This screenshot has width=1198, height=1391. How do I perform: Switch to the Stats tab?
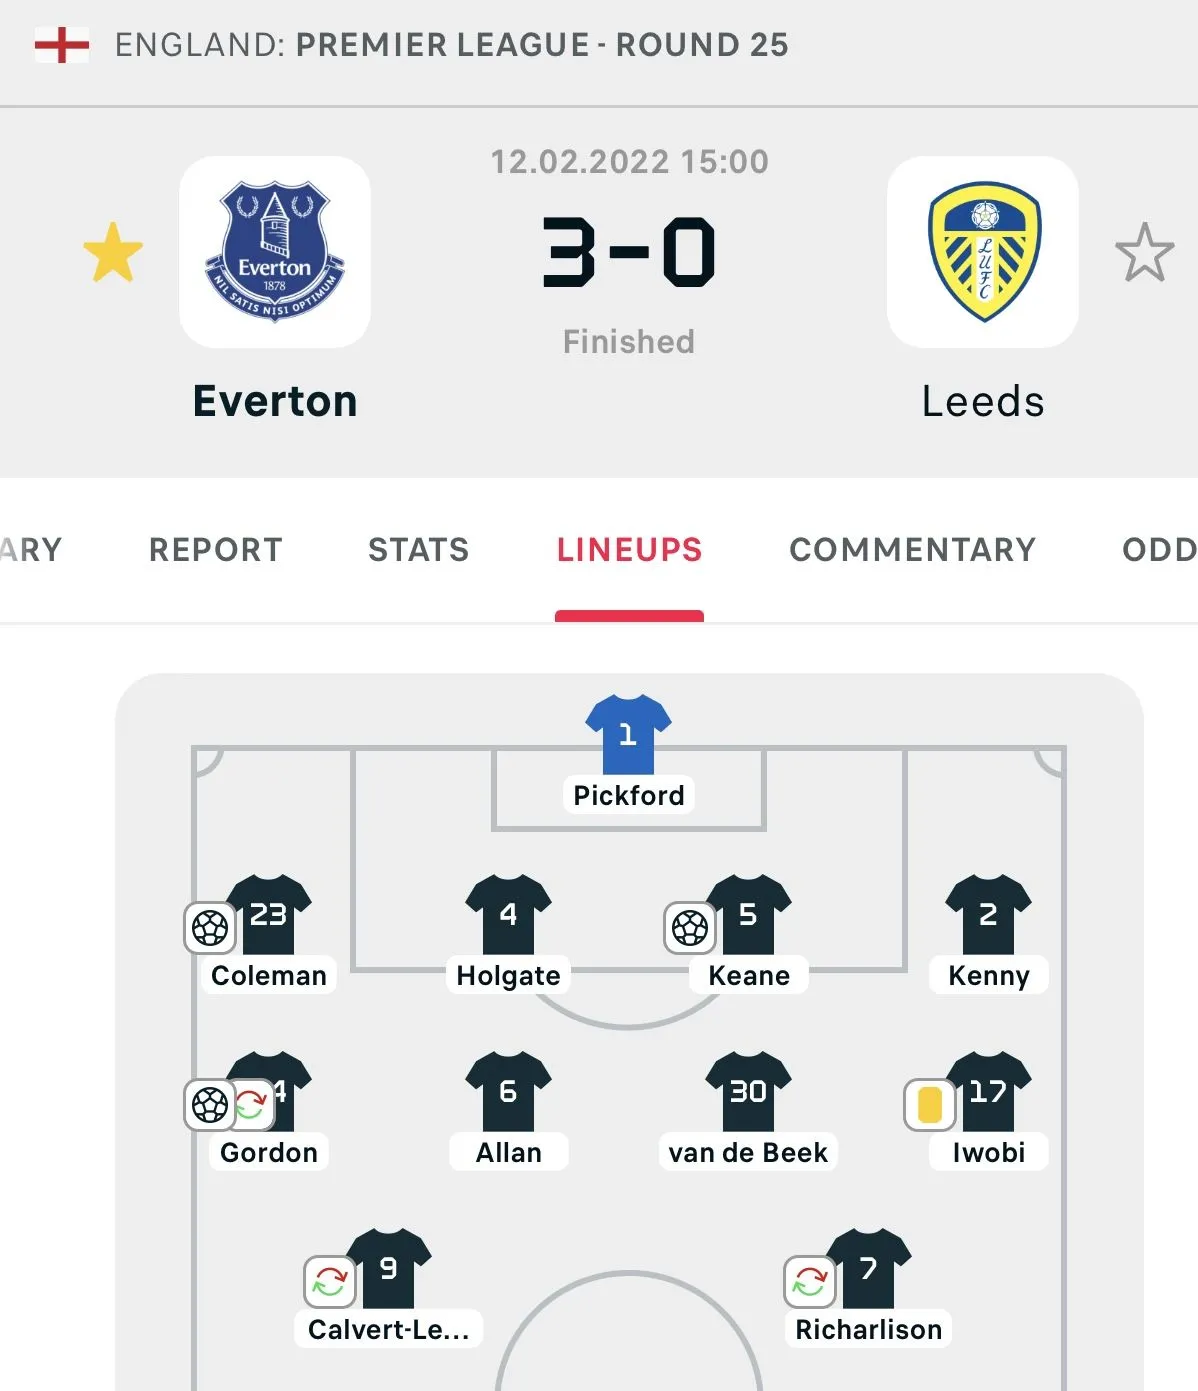point(419,550)
